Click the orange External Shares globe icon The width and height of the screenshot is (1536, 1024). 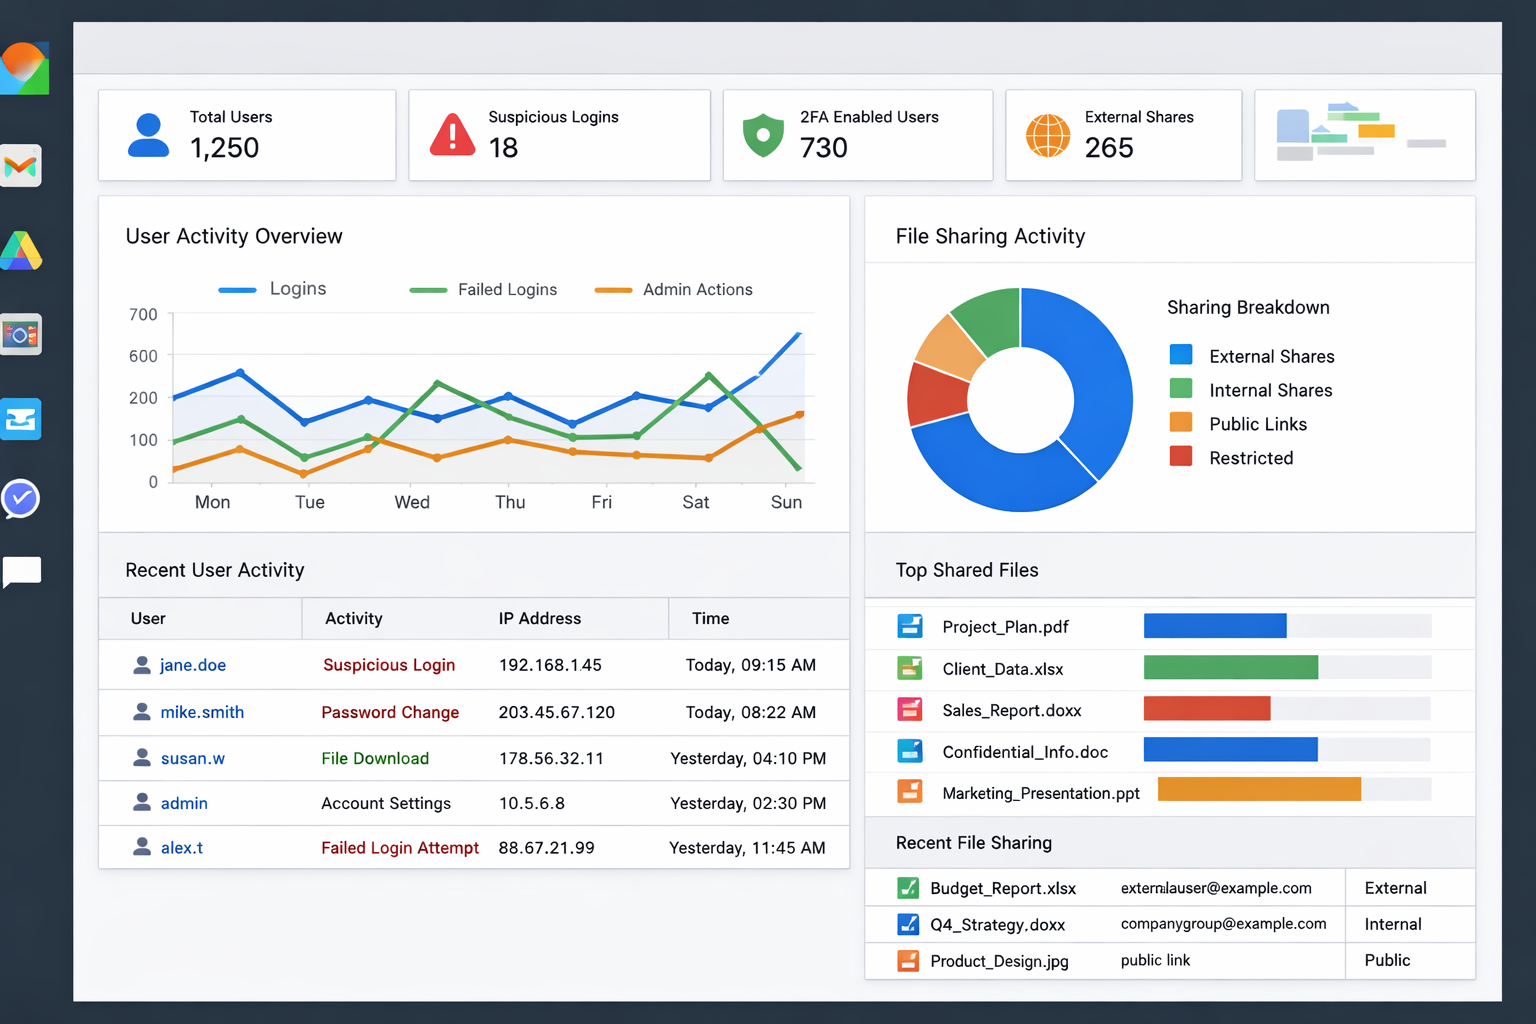(x=1048, y=135)
